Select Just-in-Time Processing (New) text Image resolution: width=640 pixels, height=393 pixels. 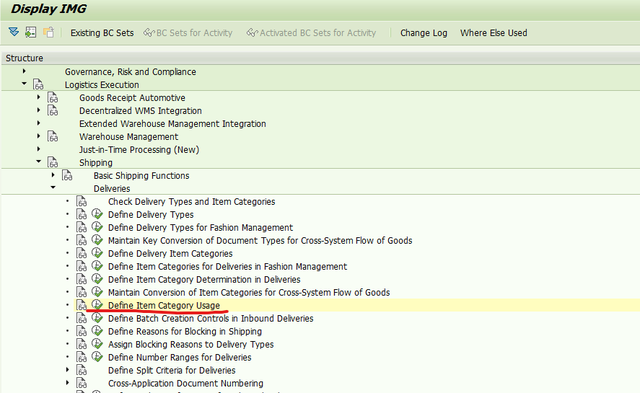pos(139,150)
